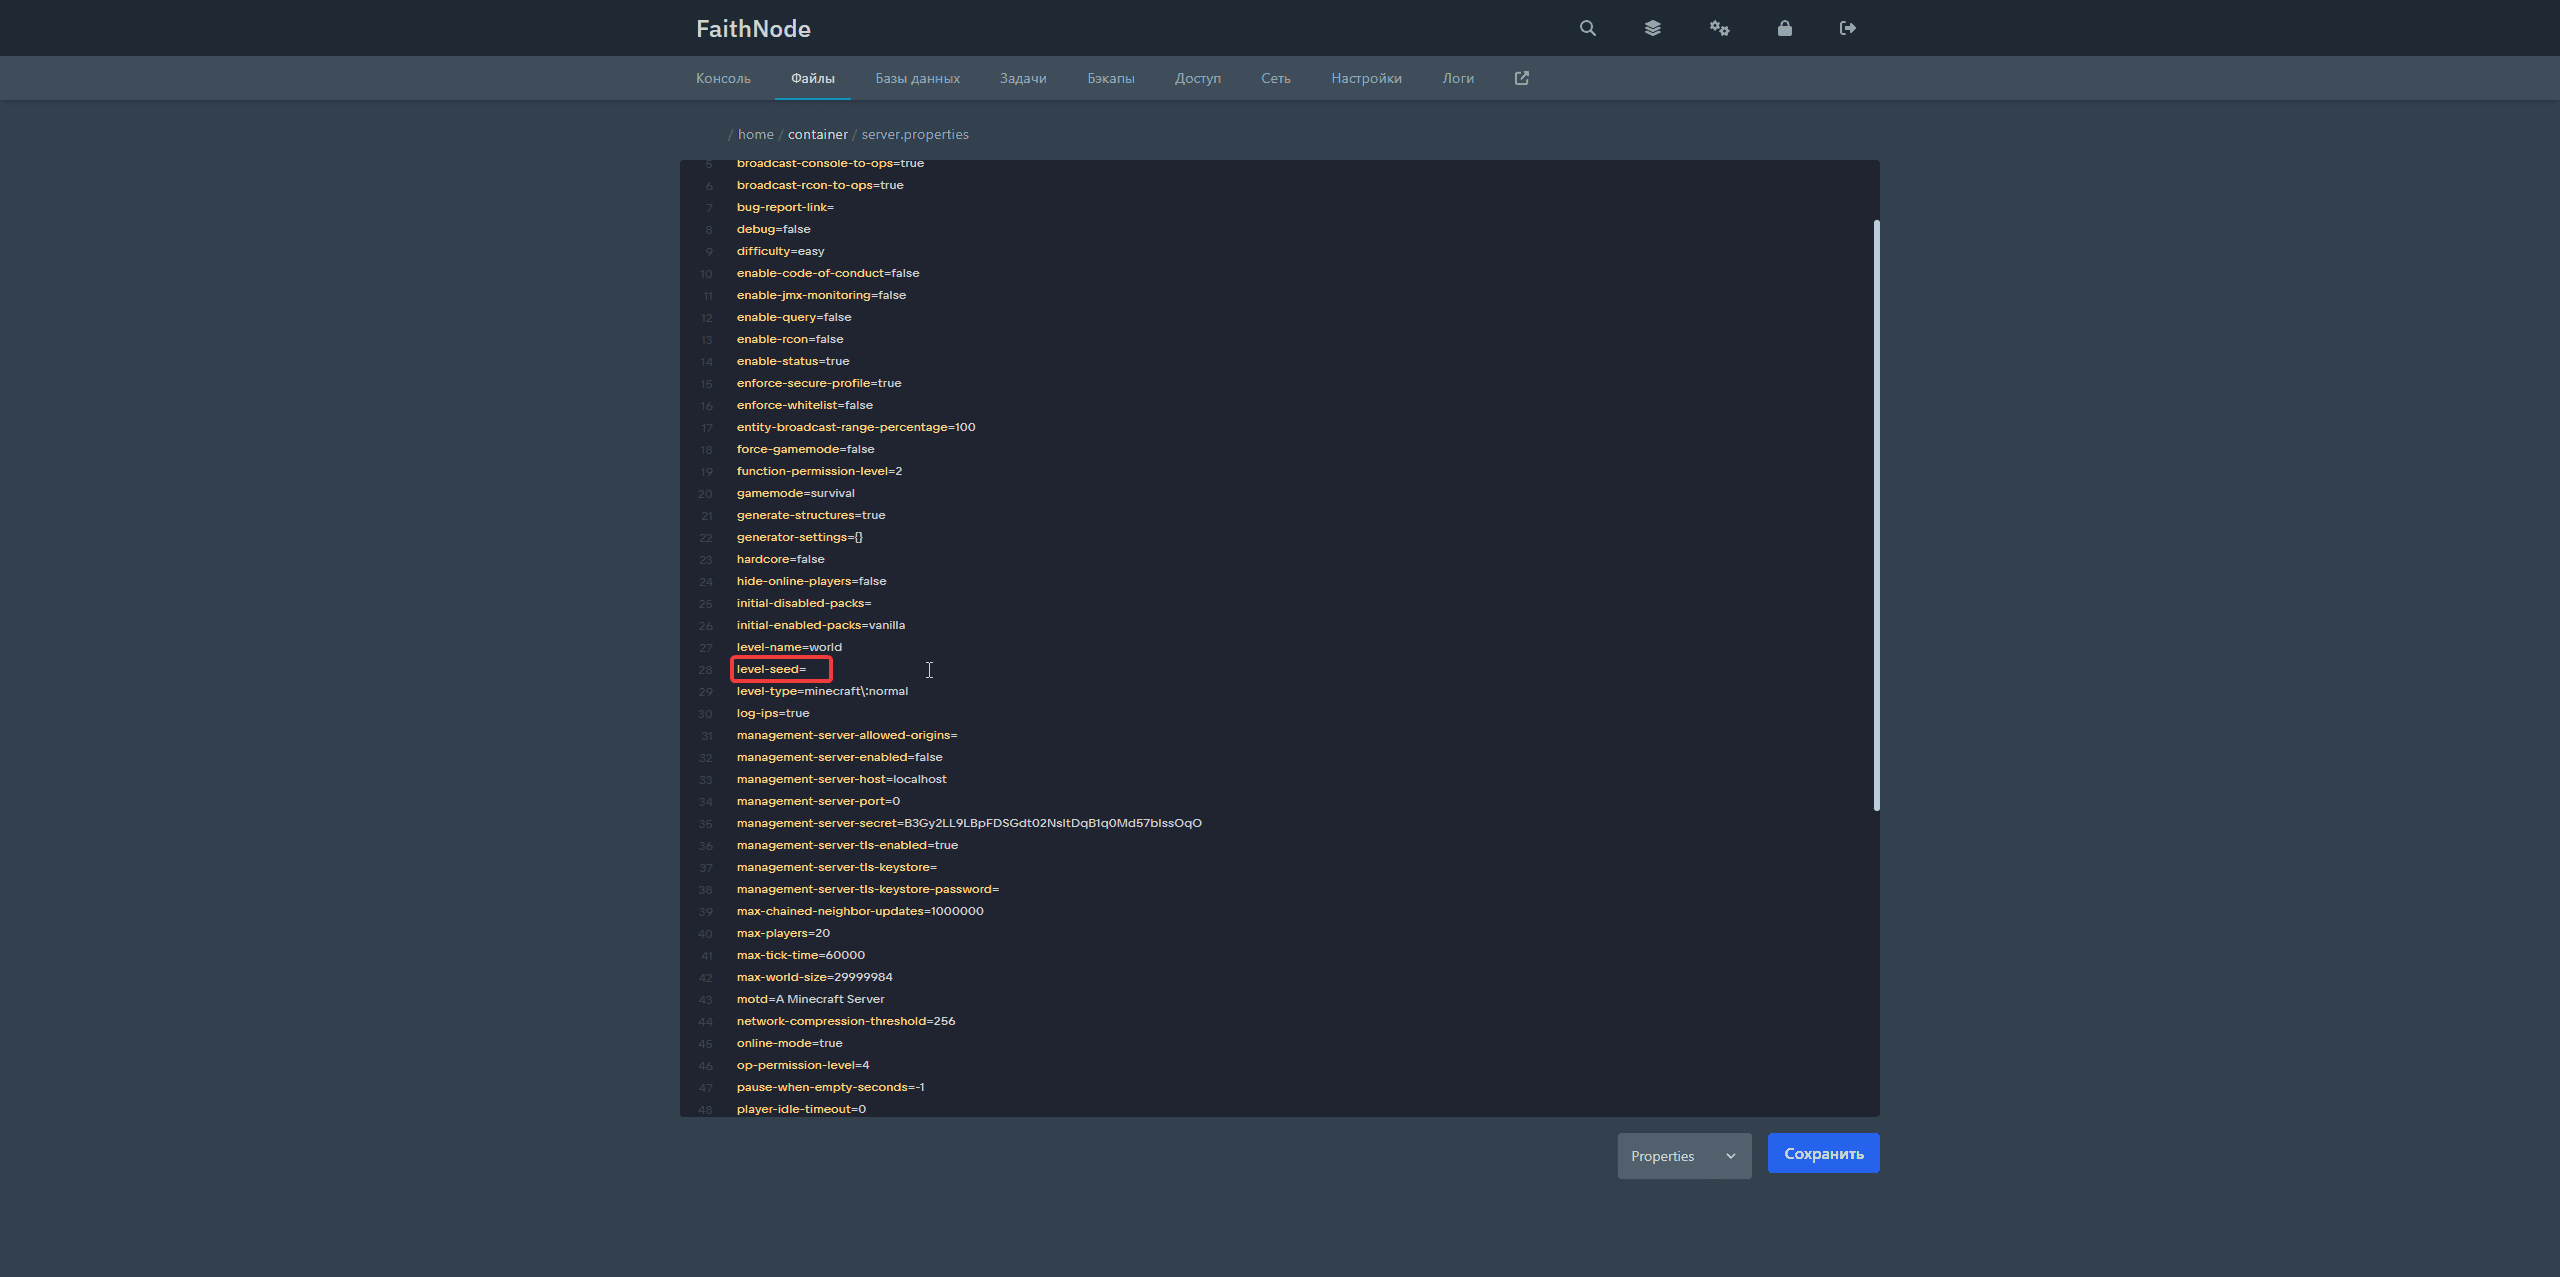The height and width of the screenshot is (1277, 2560).
Task: Click the account lock icon
Action: pos(1784,28)
